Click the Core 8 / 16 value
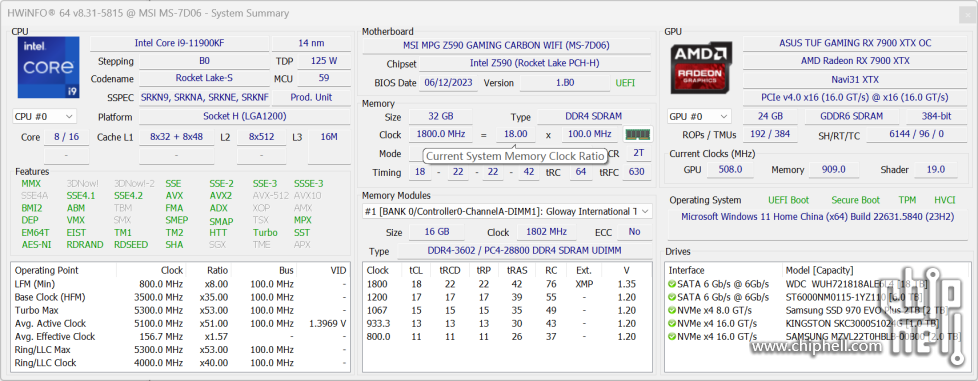This screenshot has height=381, width=978. coord(67,137)
